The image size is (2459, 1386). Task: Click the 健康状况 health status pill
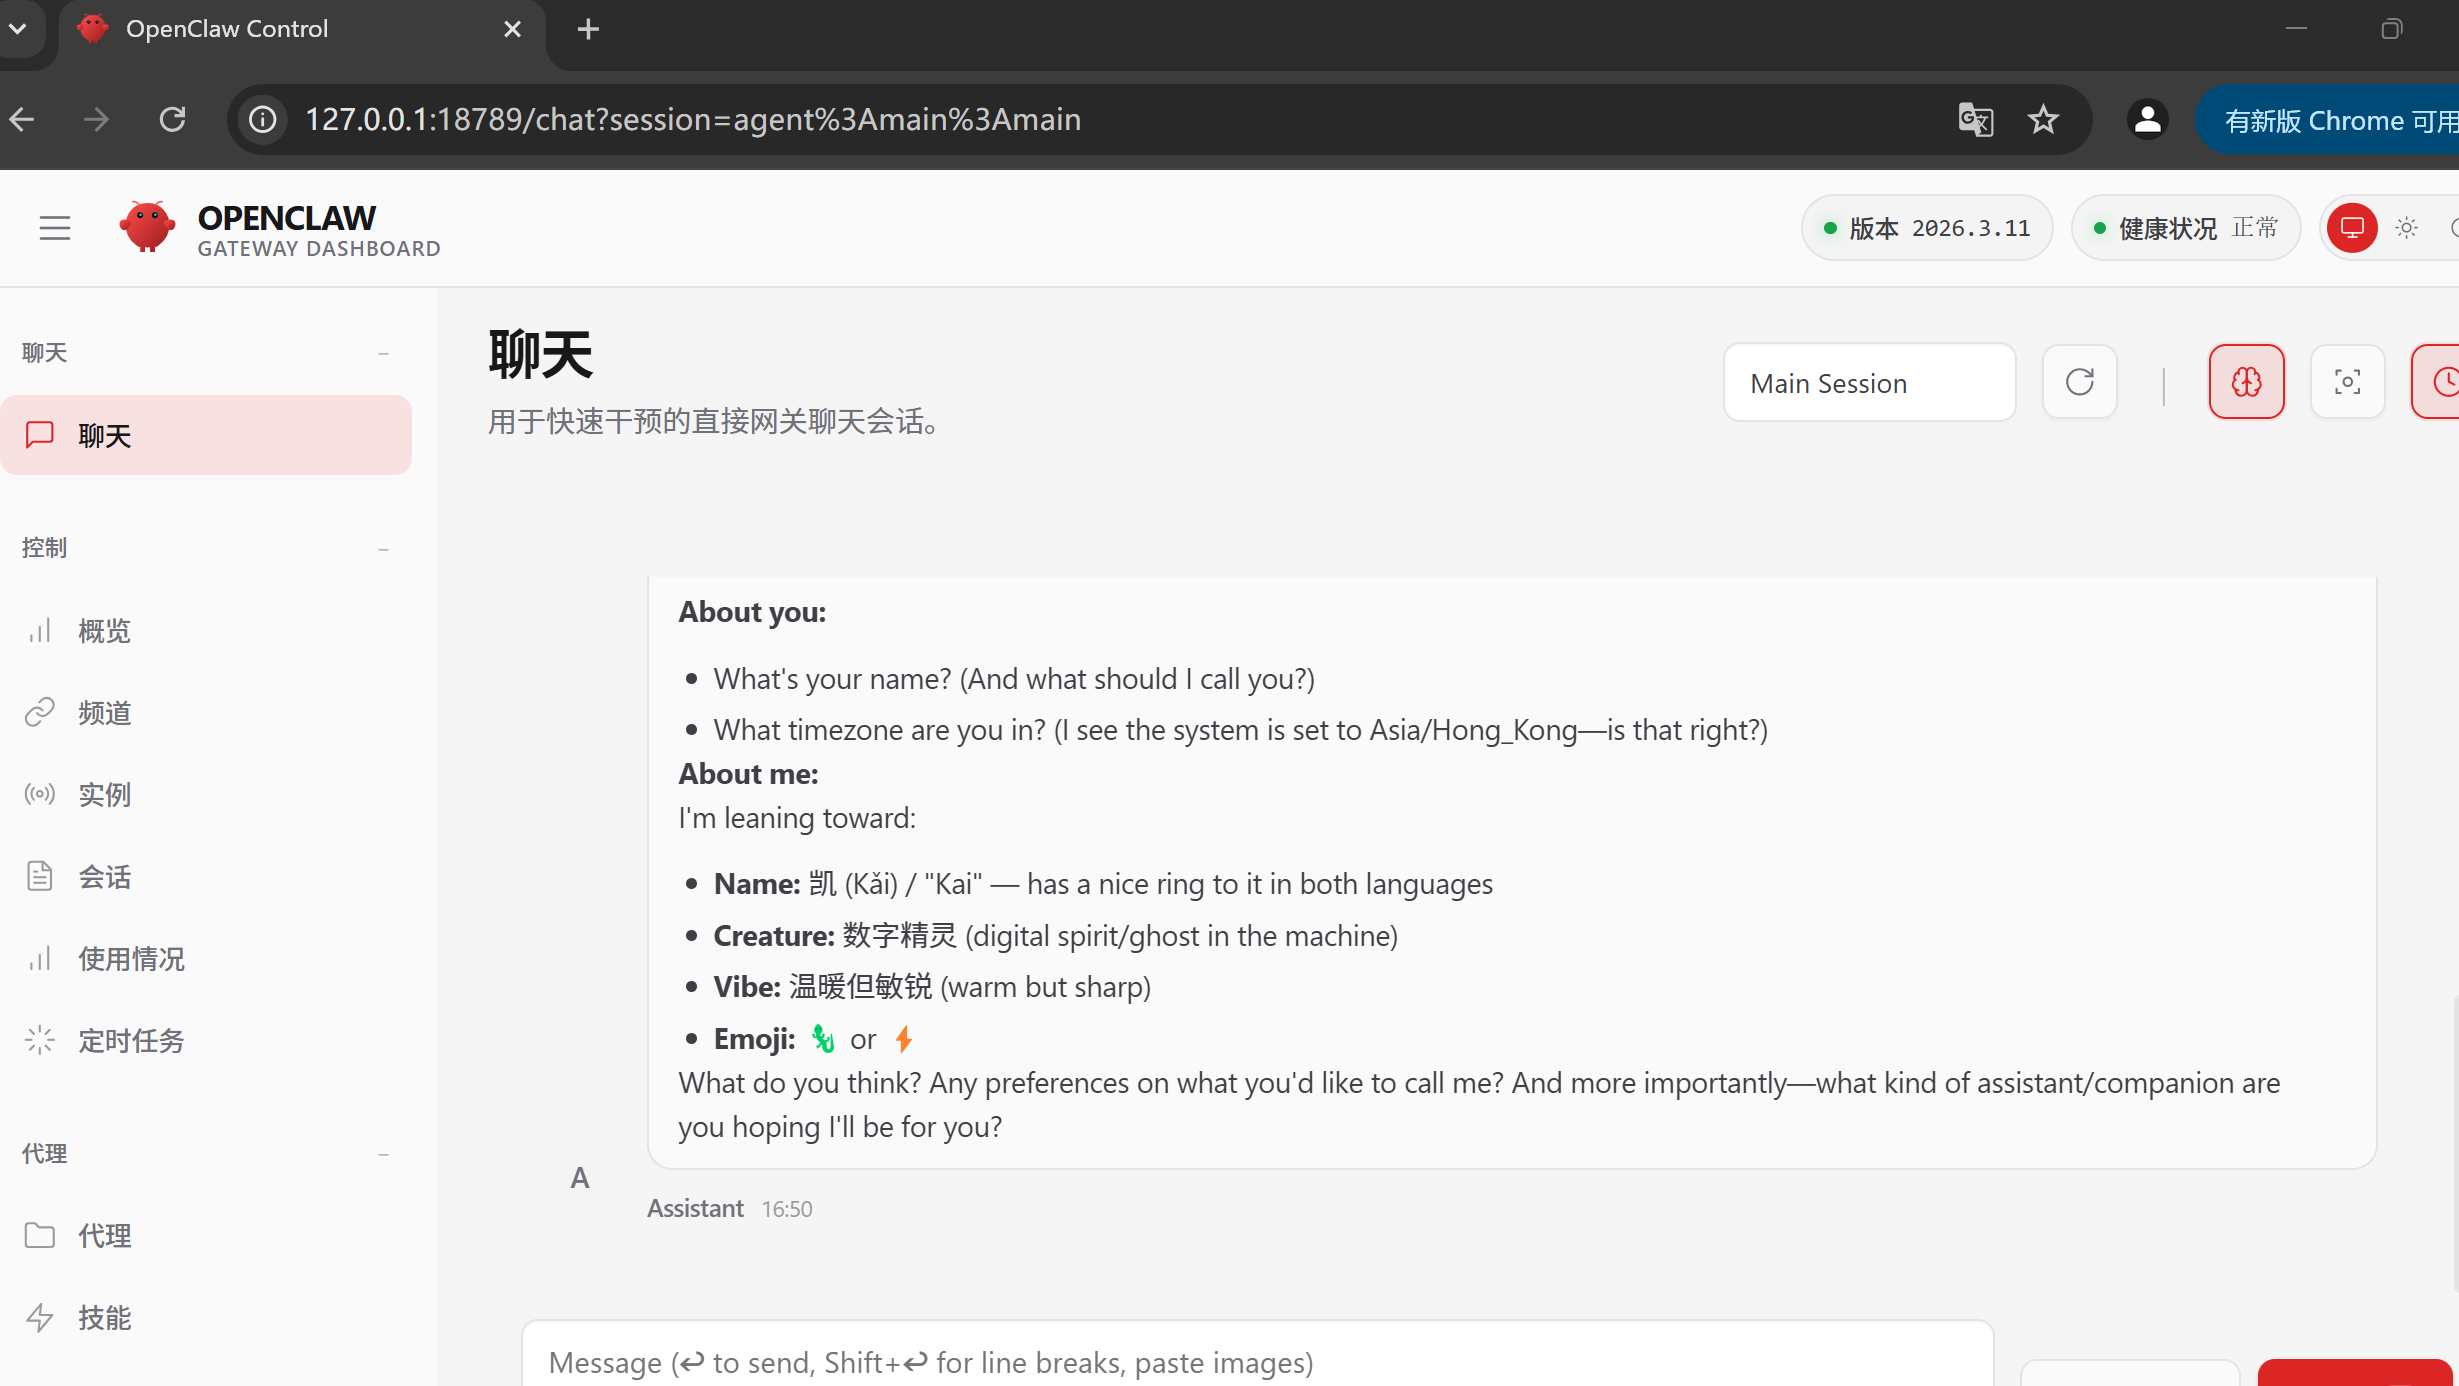[2186, 228]
